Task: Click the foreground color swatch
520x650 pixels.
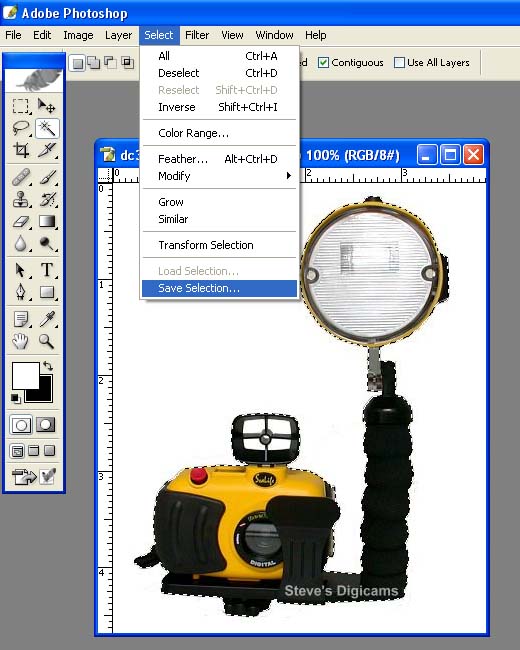Action: 26,376
